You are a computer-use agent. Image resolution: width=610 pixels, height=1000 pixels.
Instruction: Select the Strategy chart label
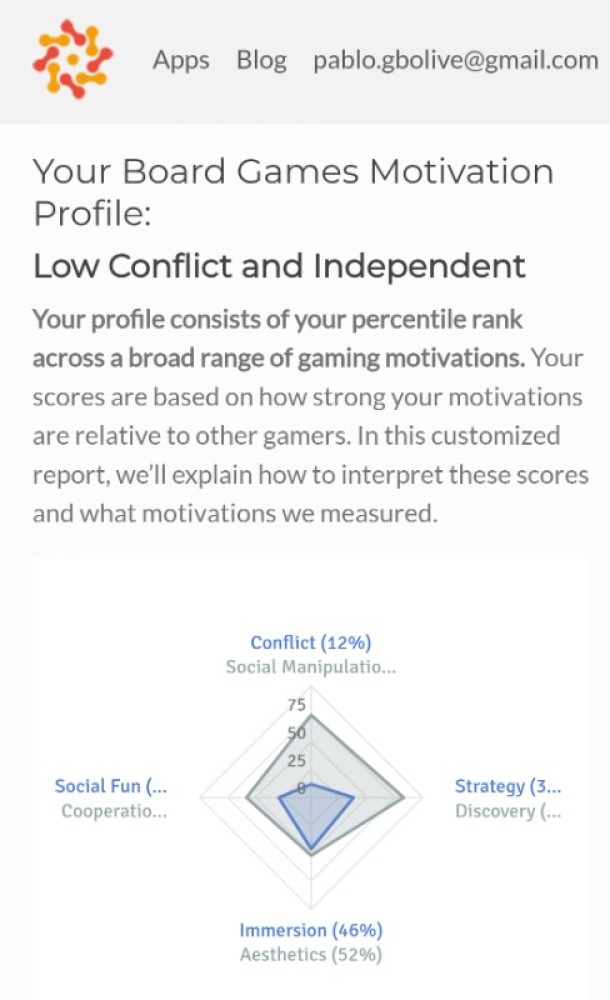tap(508, 786)
